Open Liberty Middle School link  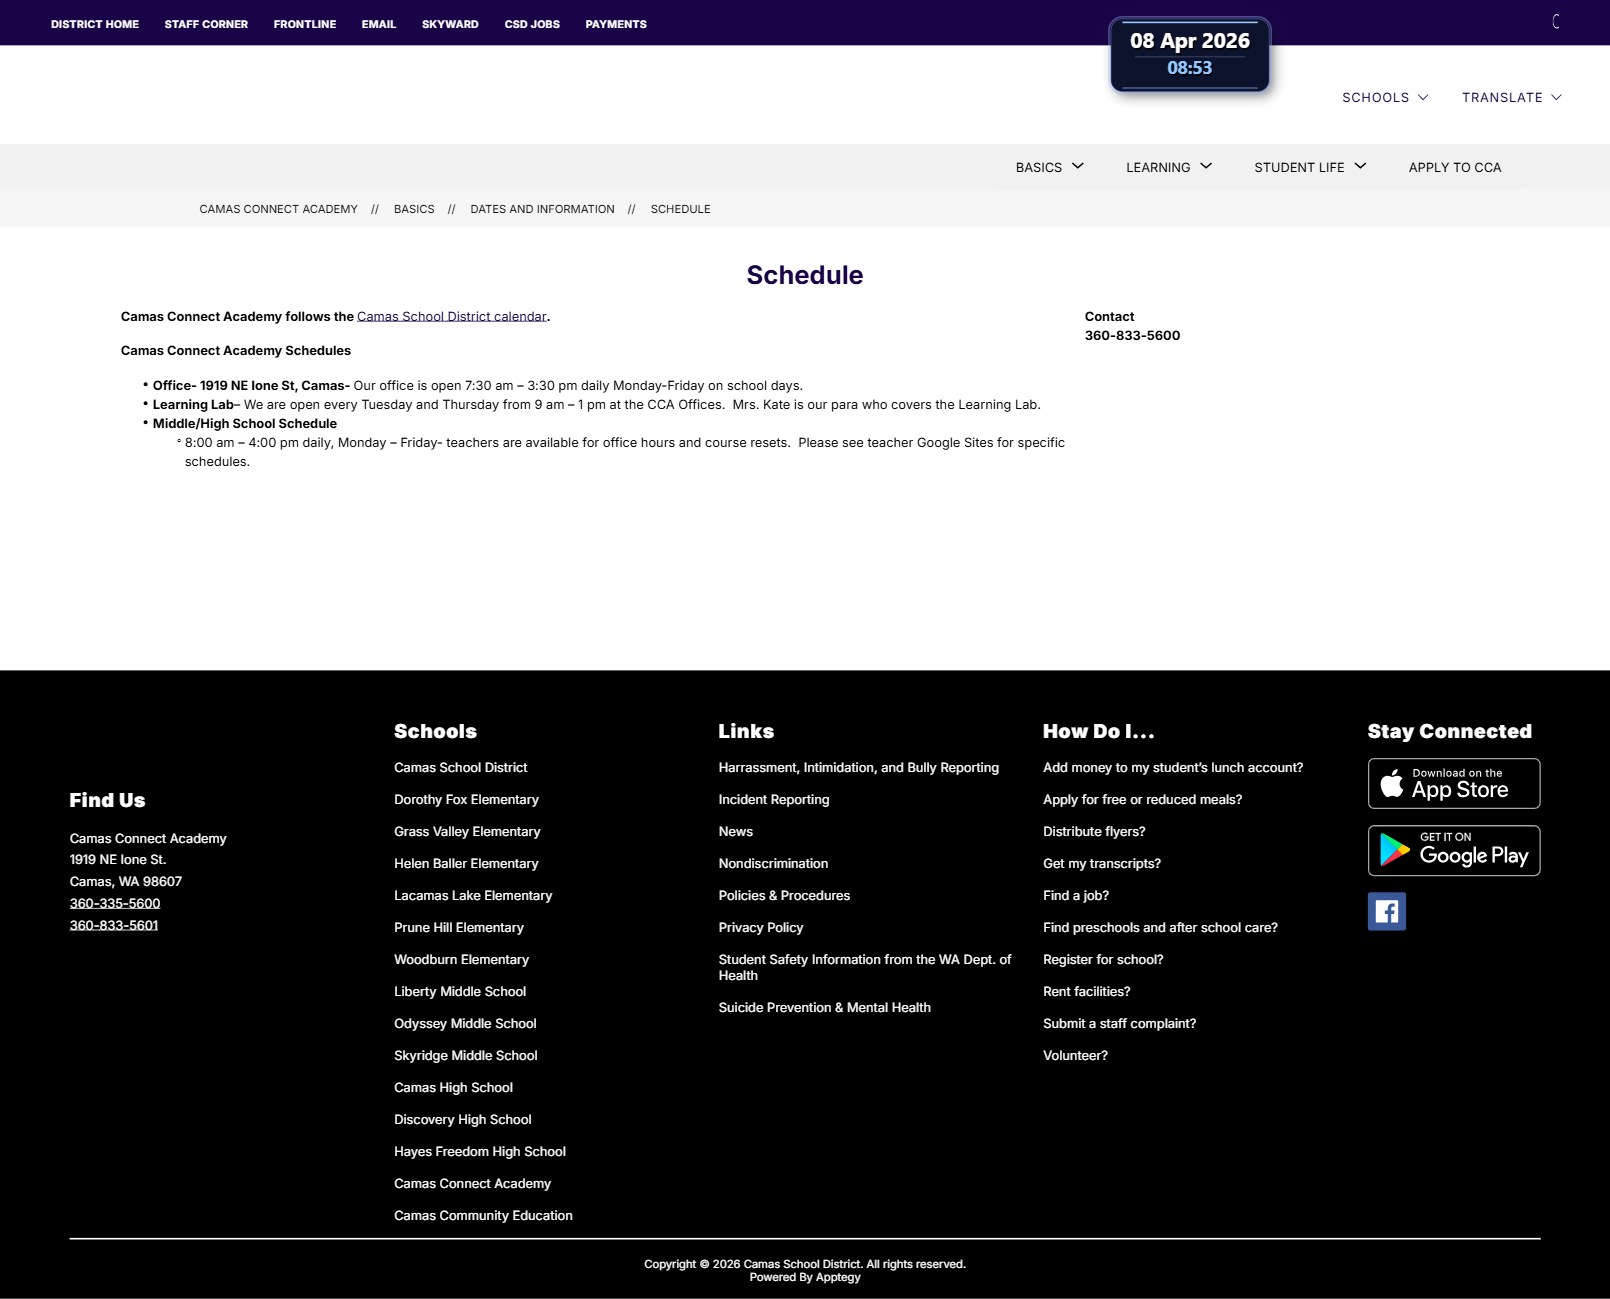460,991
